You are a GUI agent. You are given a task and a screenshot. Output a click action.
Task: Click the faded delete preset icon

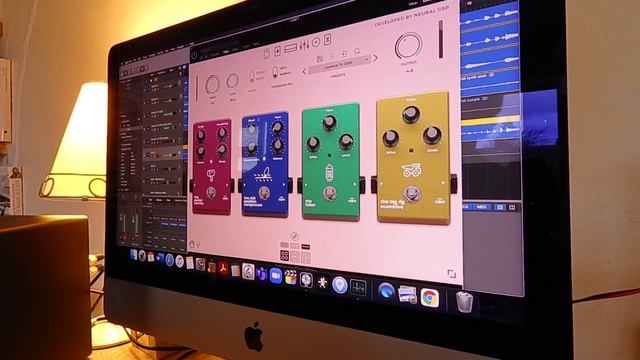tap(332, 56)
